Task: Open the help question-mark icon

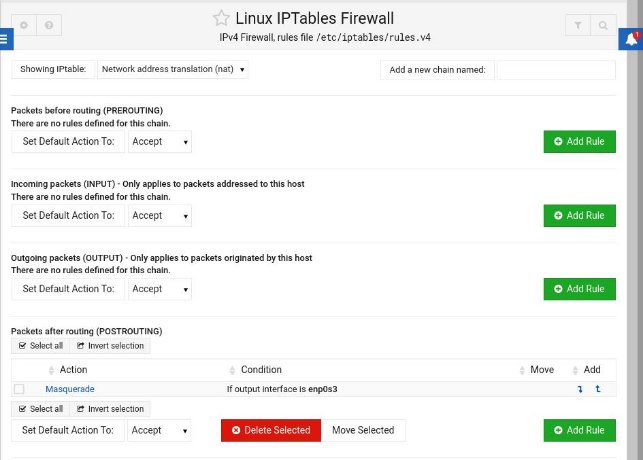Action: point(49,25)
